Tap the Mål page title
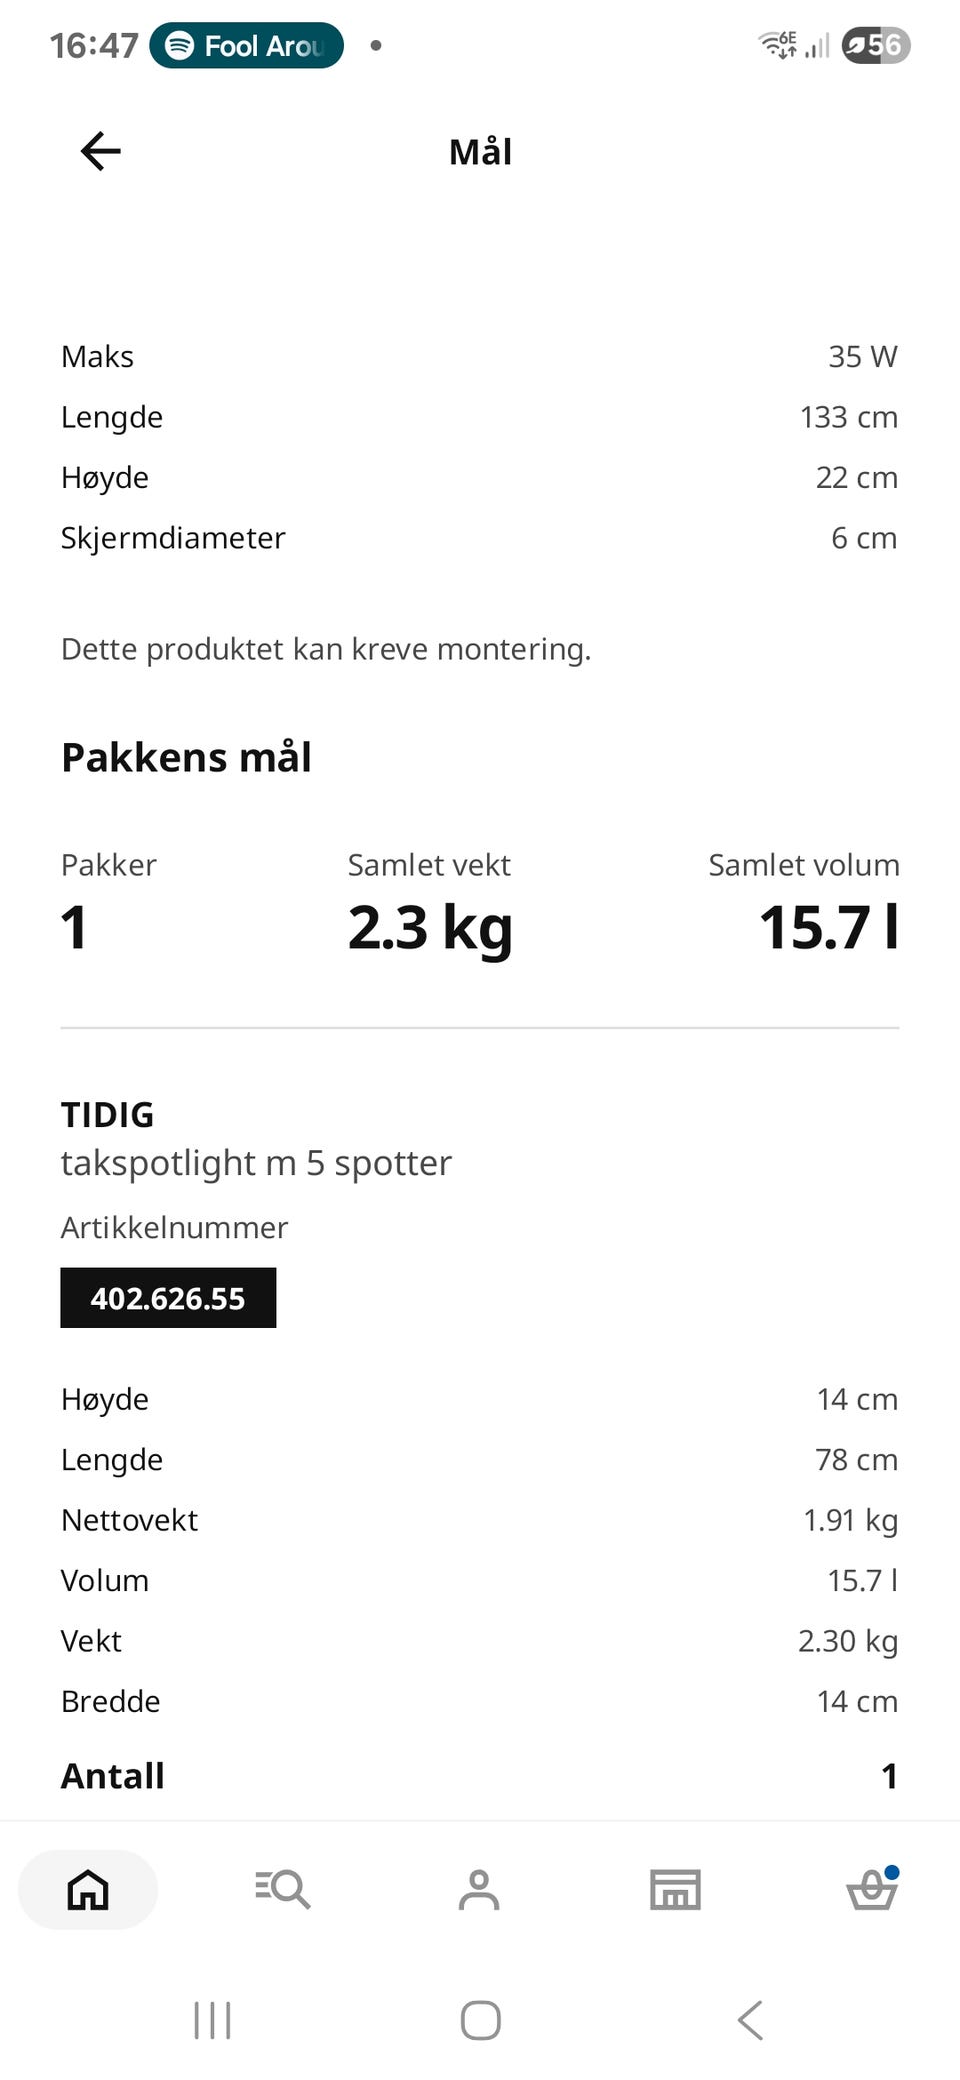The height and width of the screenshot is (2080, 960). pyautogui.click(x=480, y=152)
